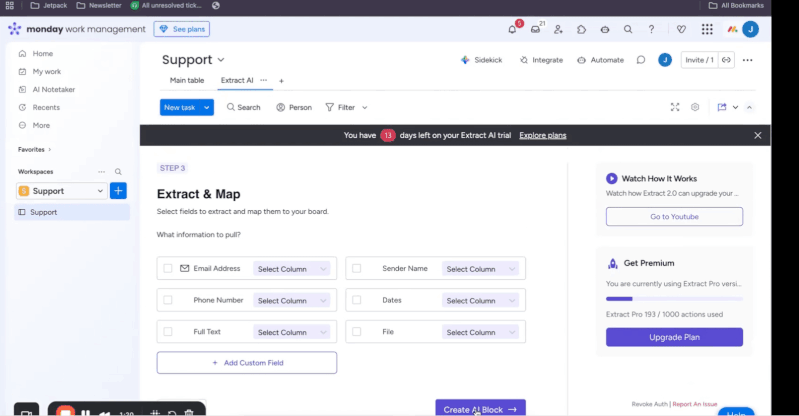Go to Home in sidebar

(42, 54)
